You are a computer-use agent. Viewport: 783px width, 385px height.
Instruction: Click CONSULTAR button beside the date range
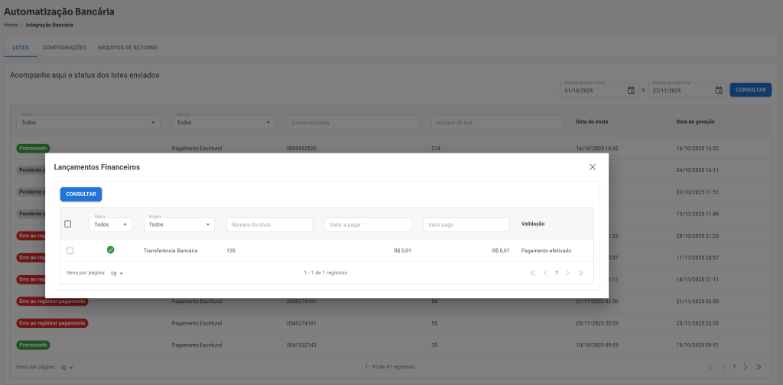point(751,90)
